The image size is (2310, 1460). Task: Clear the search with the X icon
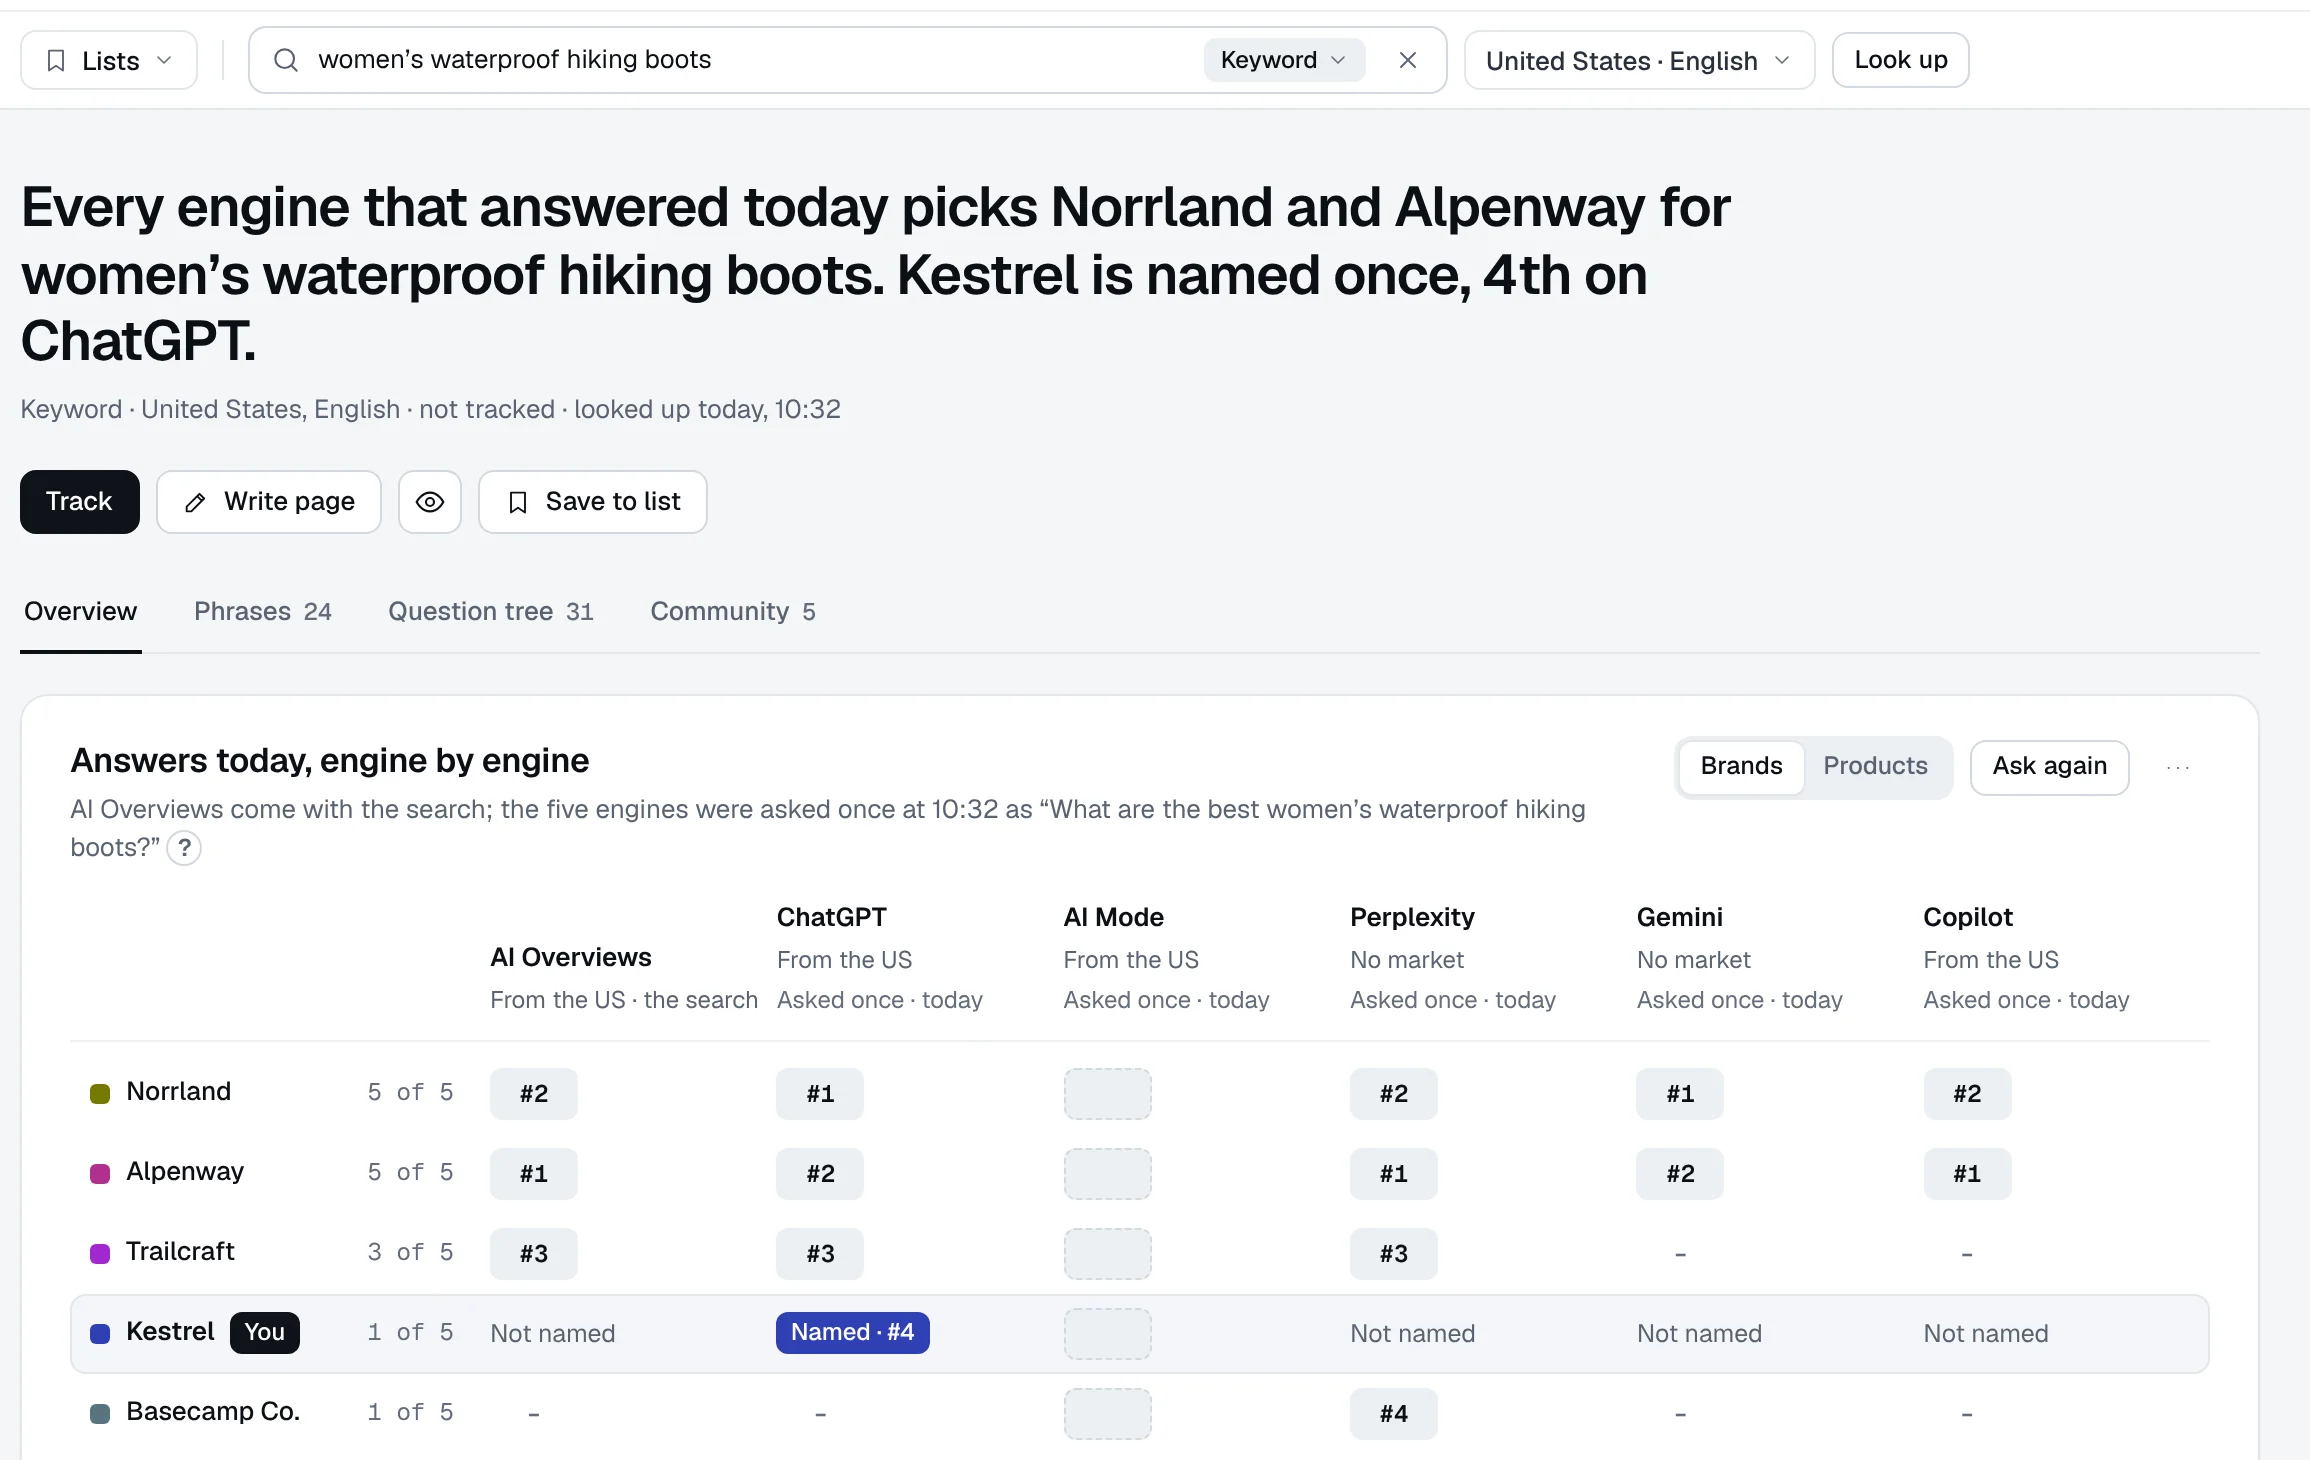pyautogui.click(x=1408, y=60)
